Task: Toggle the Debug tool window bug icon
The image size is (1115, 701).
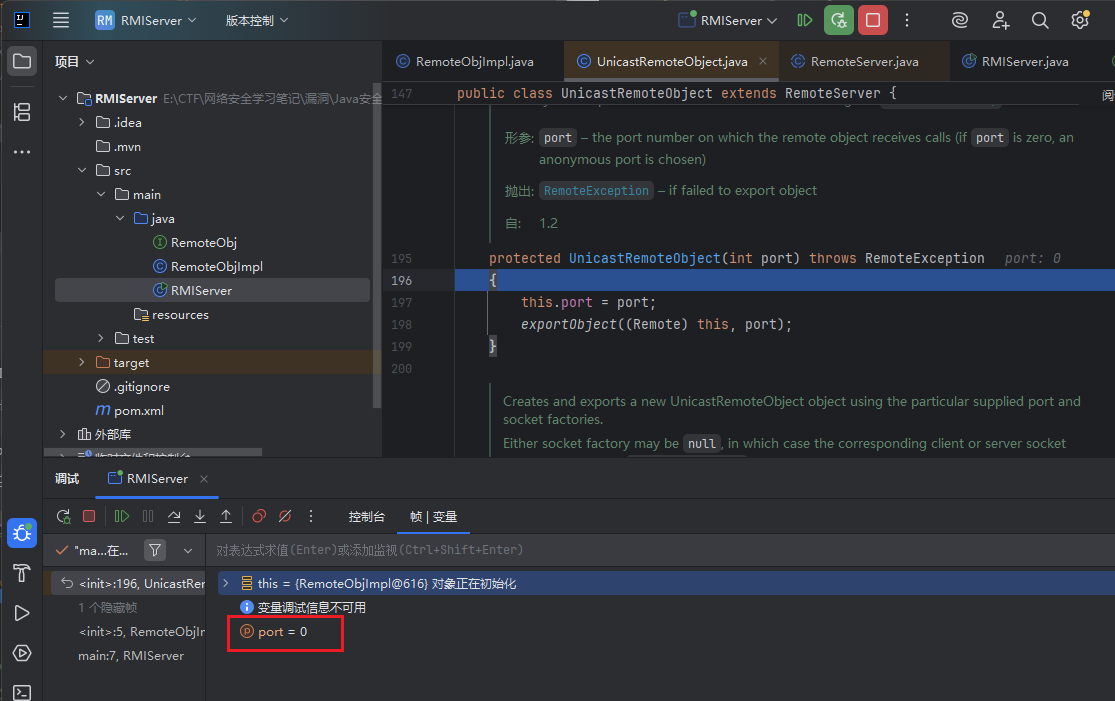Action: pos(21,533)
